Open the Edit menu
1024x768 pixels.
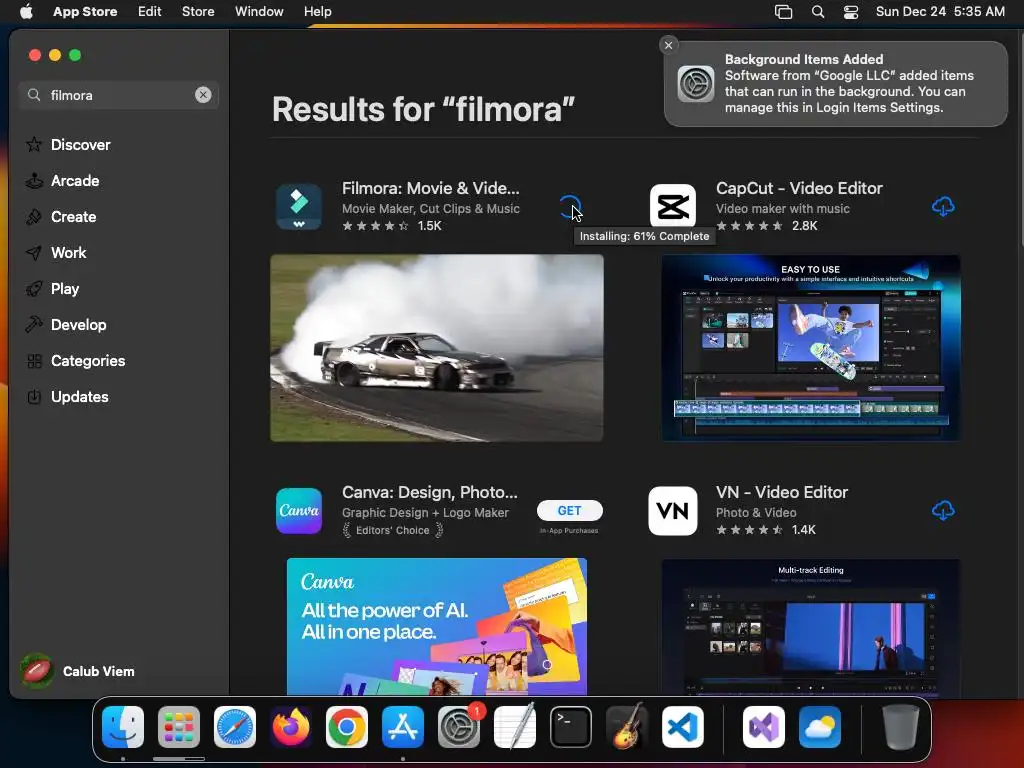pos(150,11)
